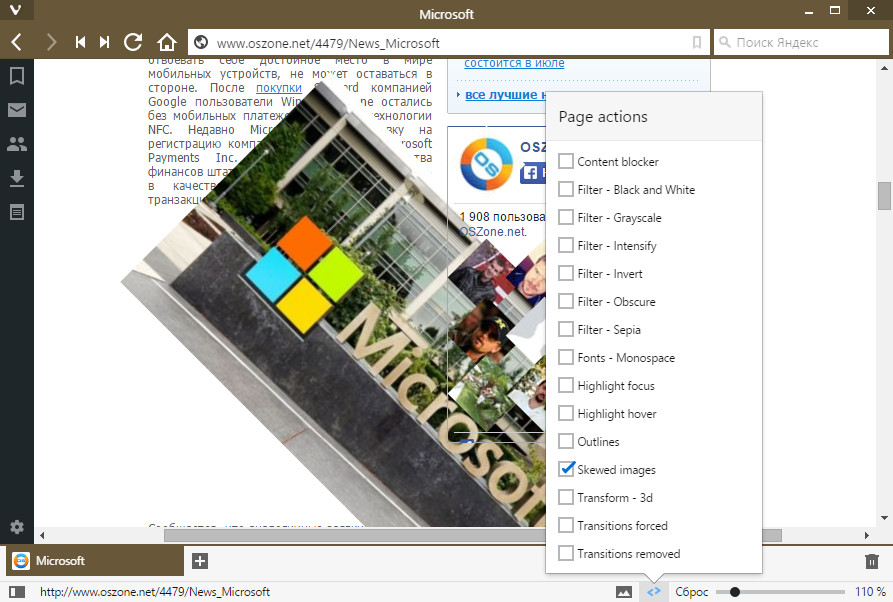Enable Highlight focus
Screen dimensions: 893x602
pyautogui.click(x=566, y=385)
